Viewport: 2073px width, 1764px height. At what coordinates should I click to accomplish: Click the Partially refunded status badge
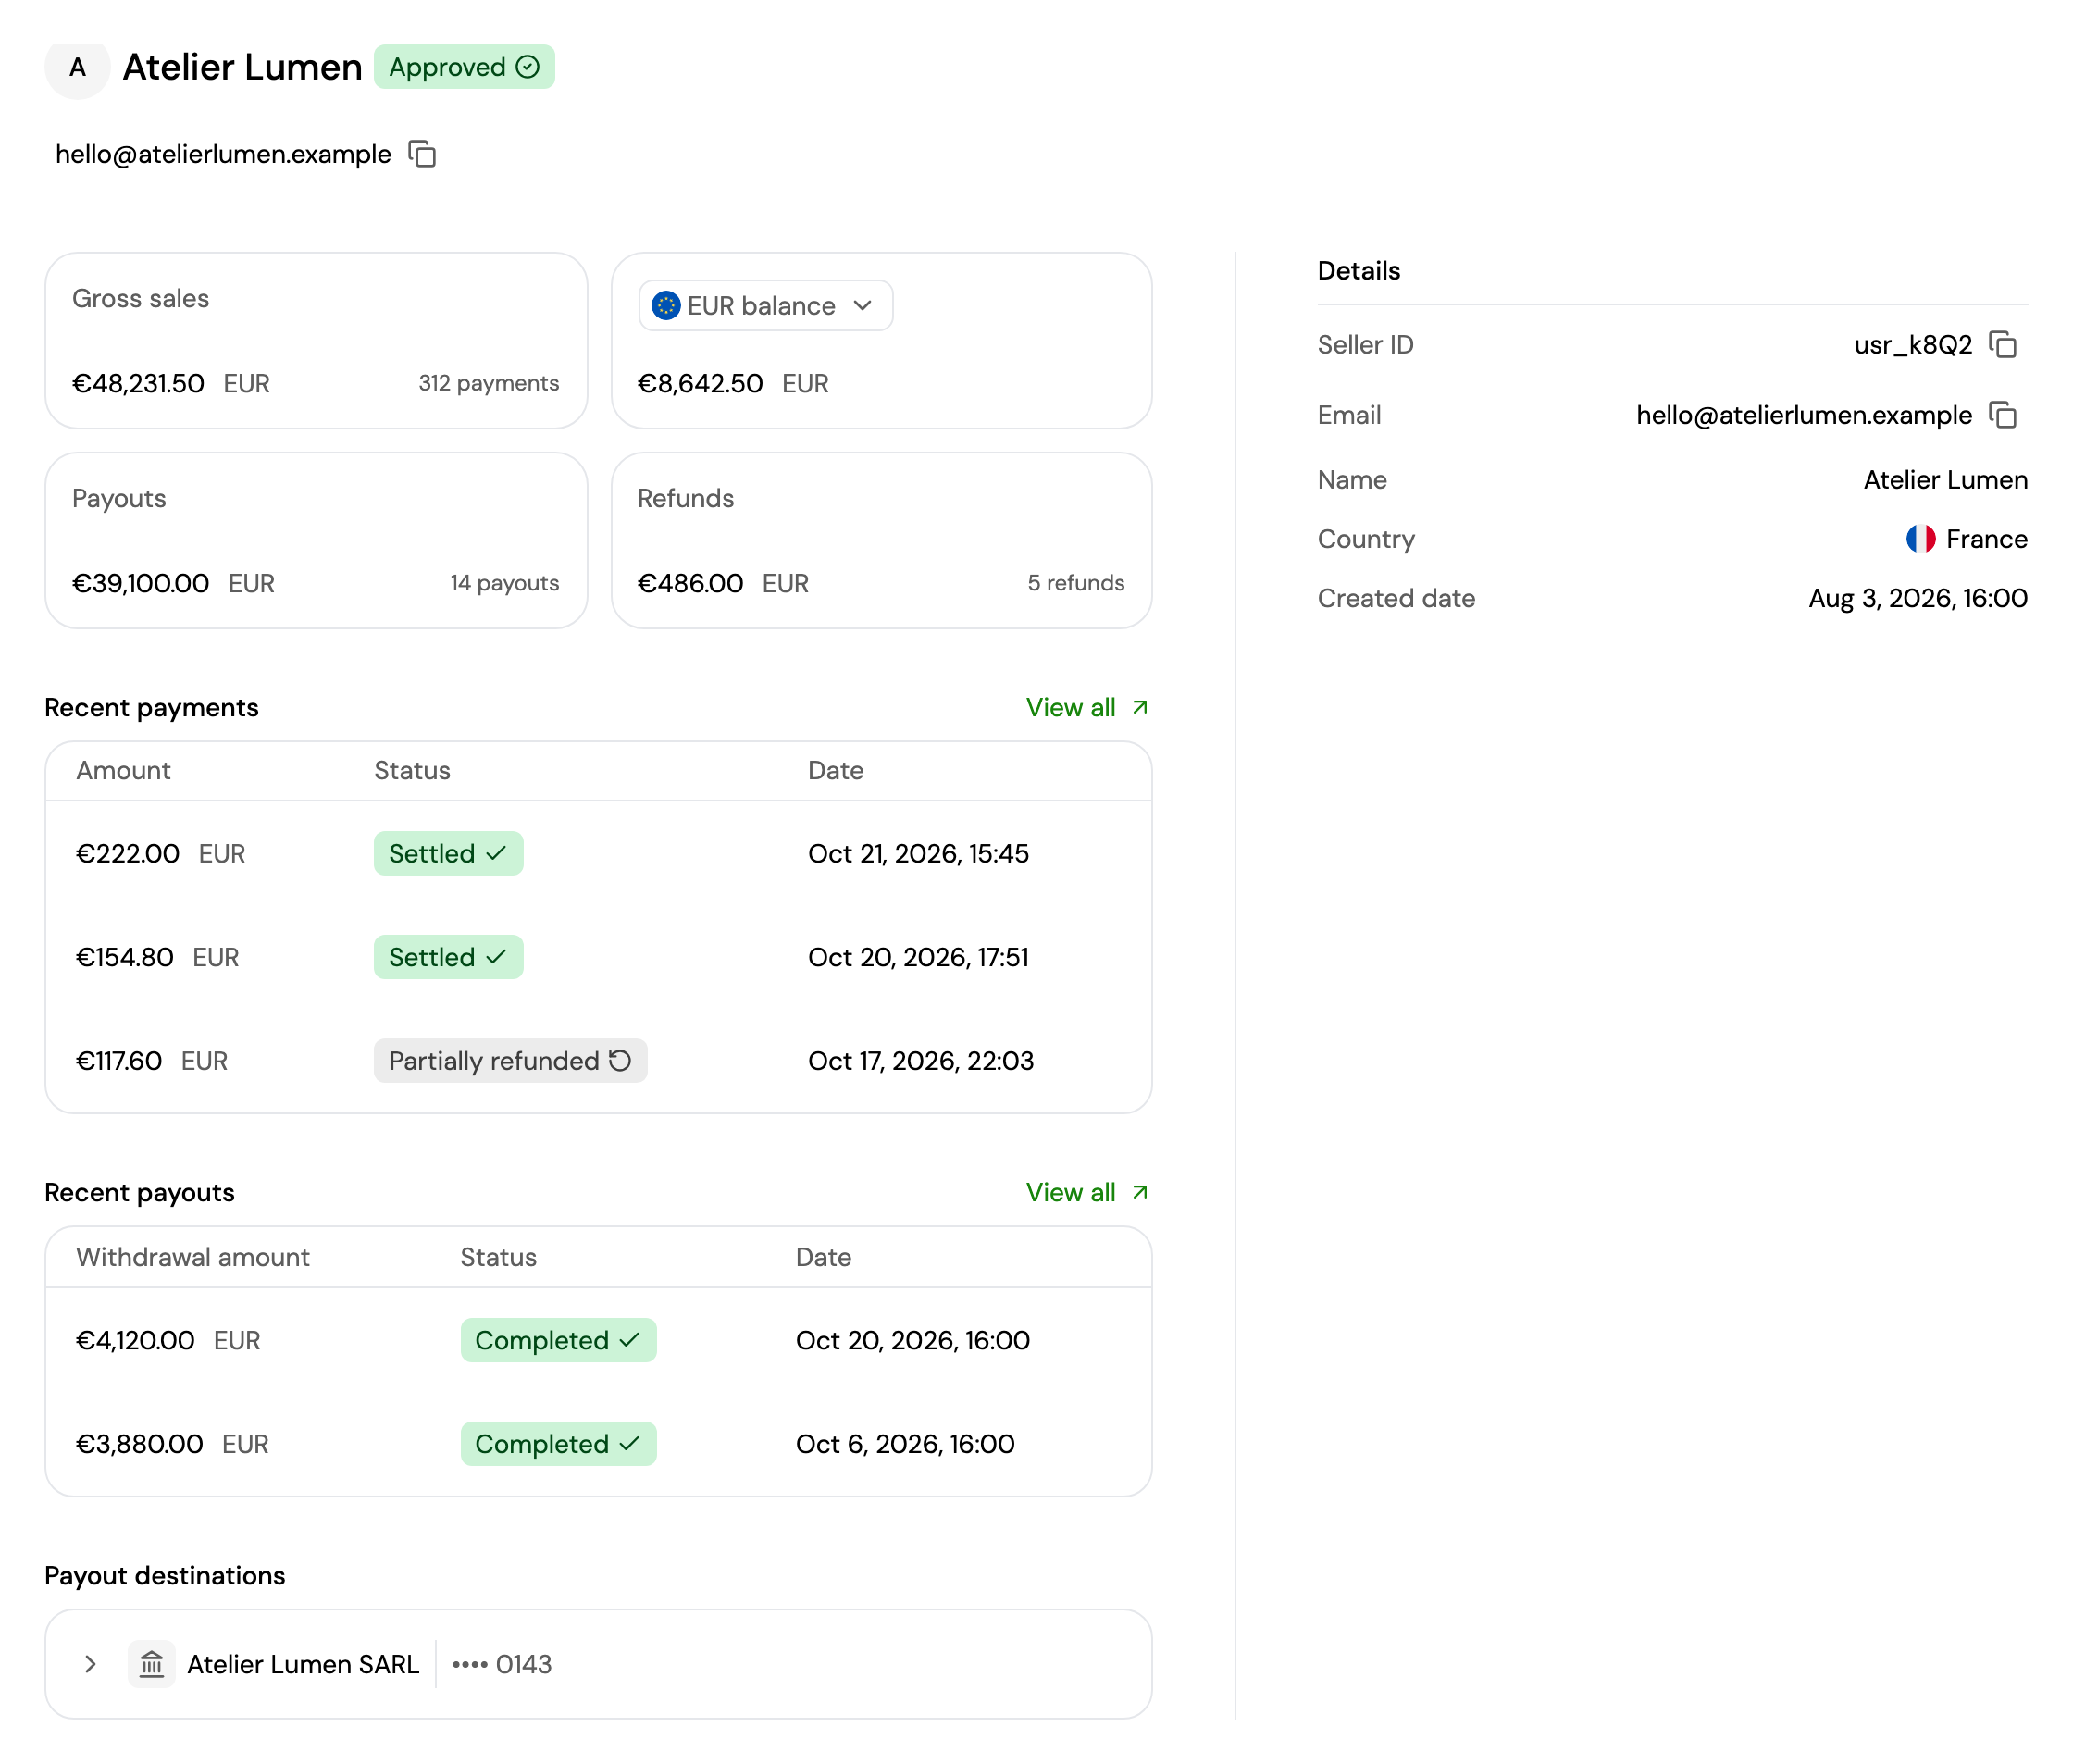510,1060
